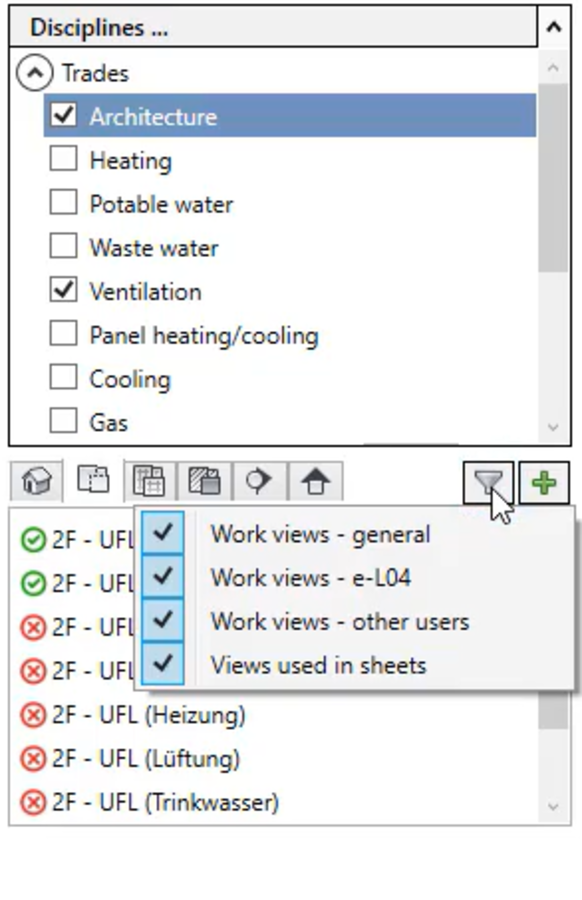
Task: Toggle the funnel filter button
Action: click(x=488, y=482)
